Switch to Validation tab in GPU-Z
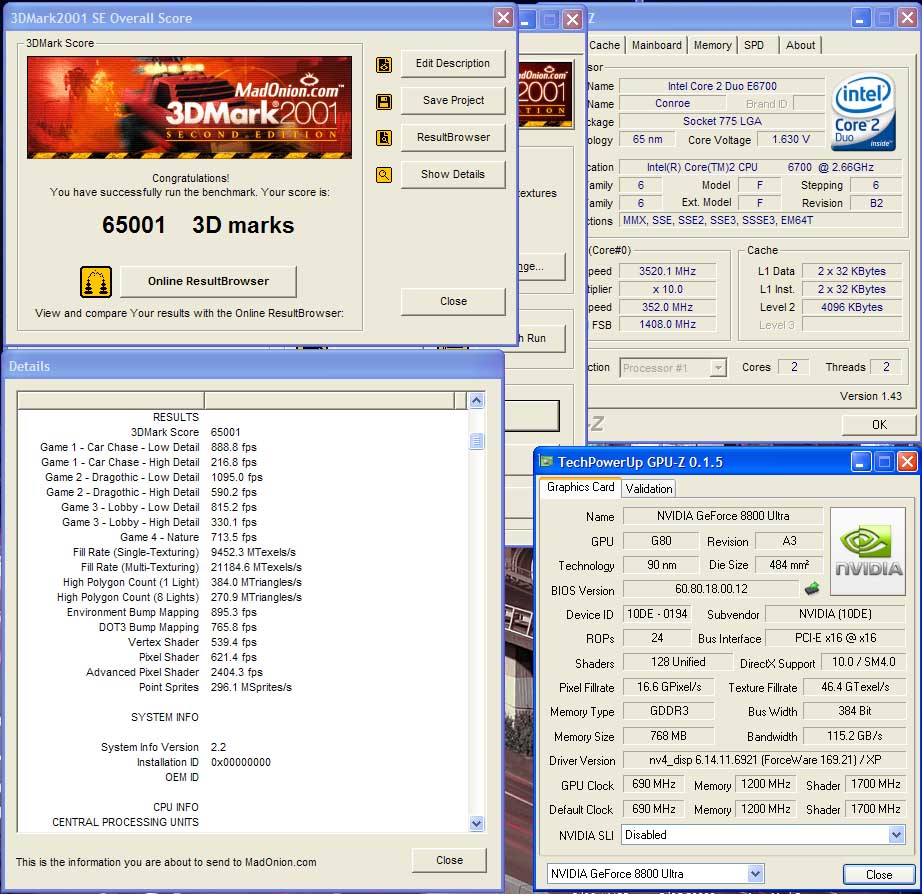922x894 pixels. pyautogui.click(x=649, y=489)
